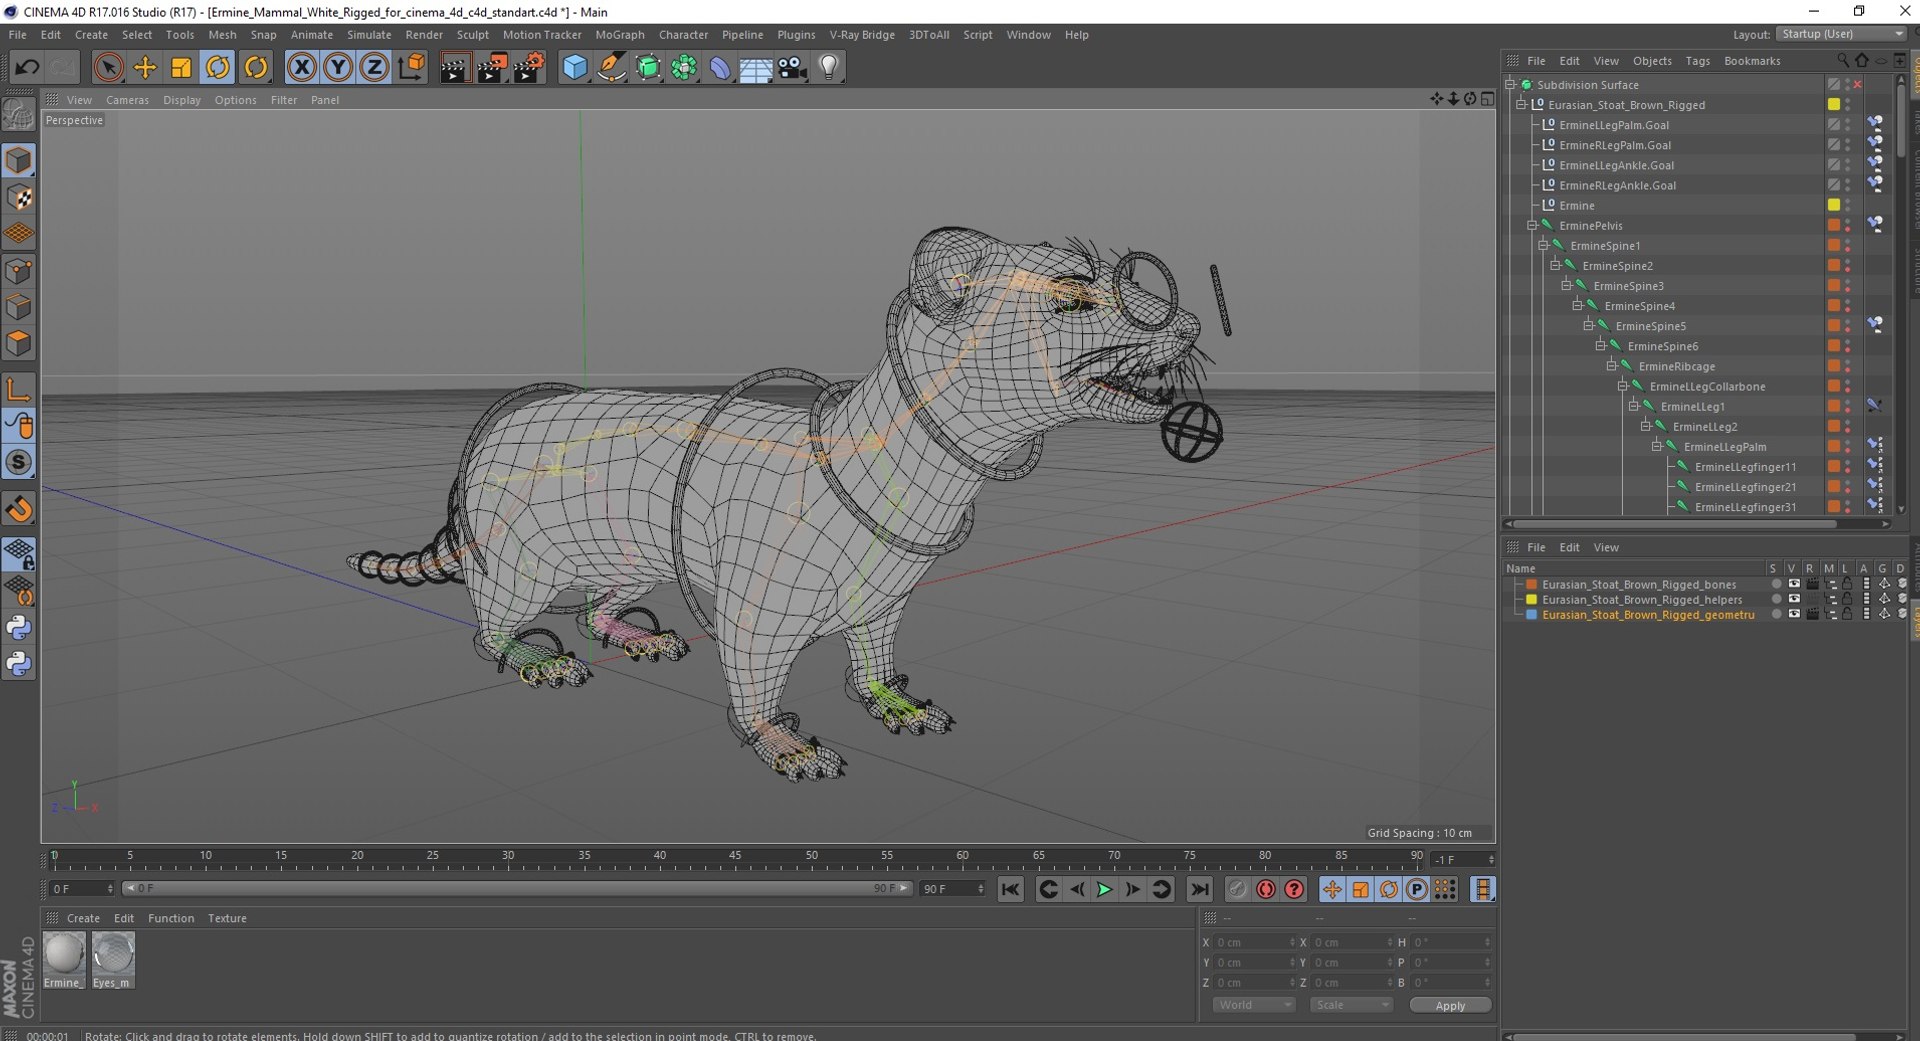Open render to Picture Viewer icon
This screenshot has width=1920, height=1041.
pos(491,67)
